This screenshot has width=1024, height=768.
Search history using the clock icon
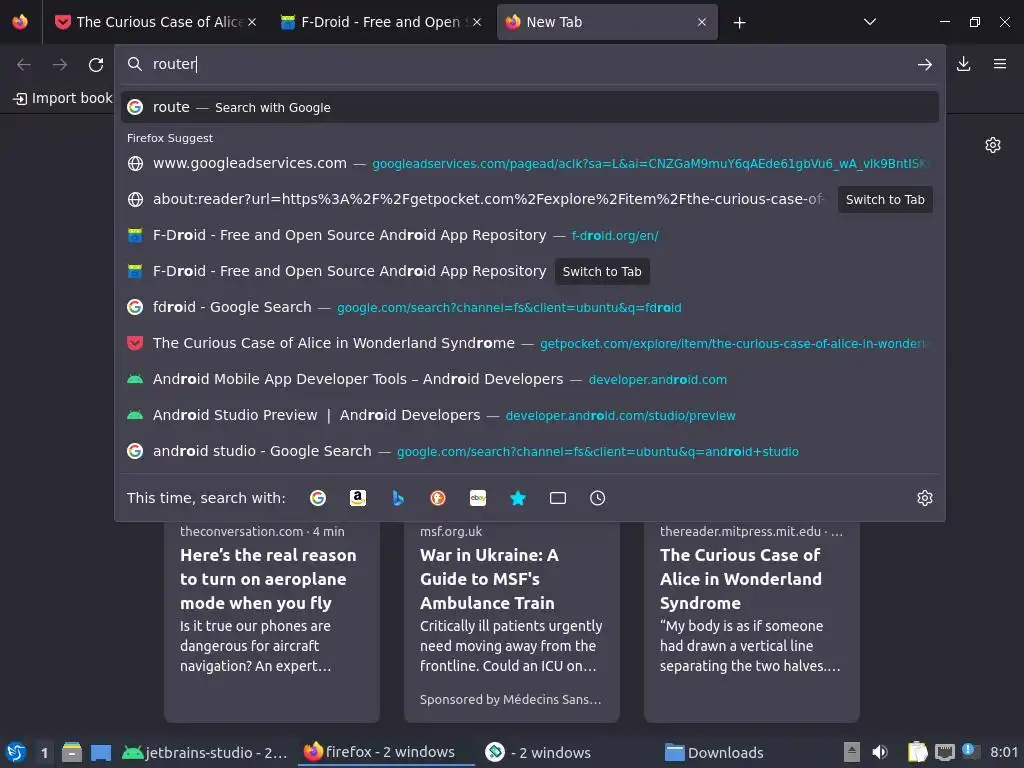[x=598, y=498]
